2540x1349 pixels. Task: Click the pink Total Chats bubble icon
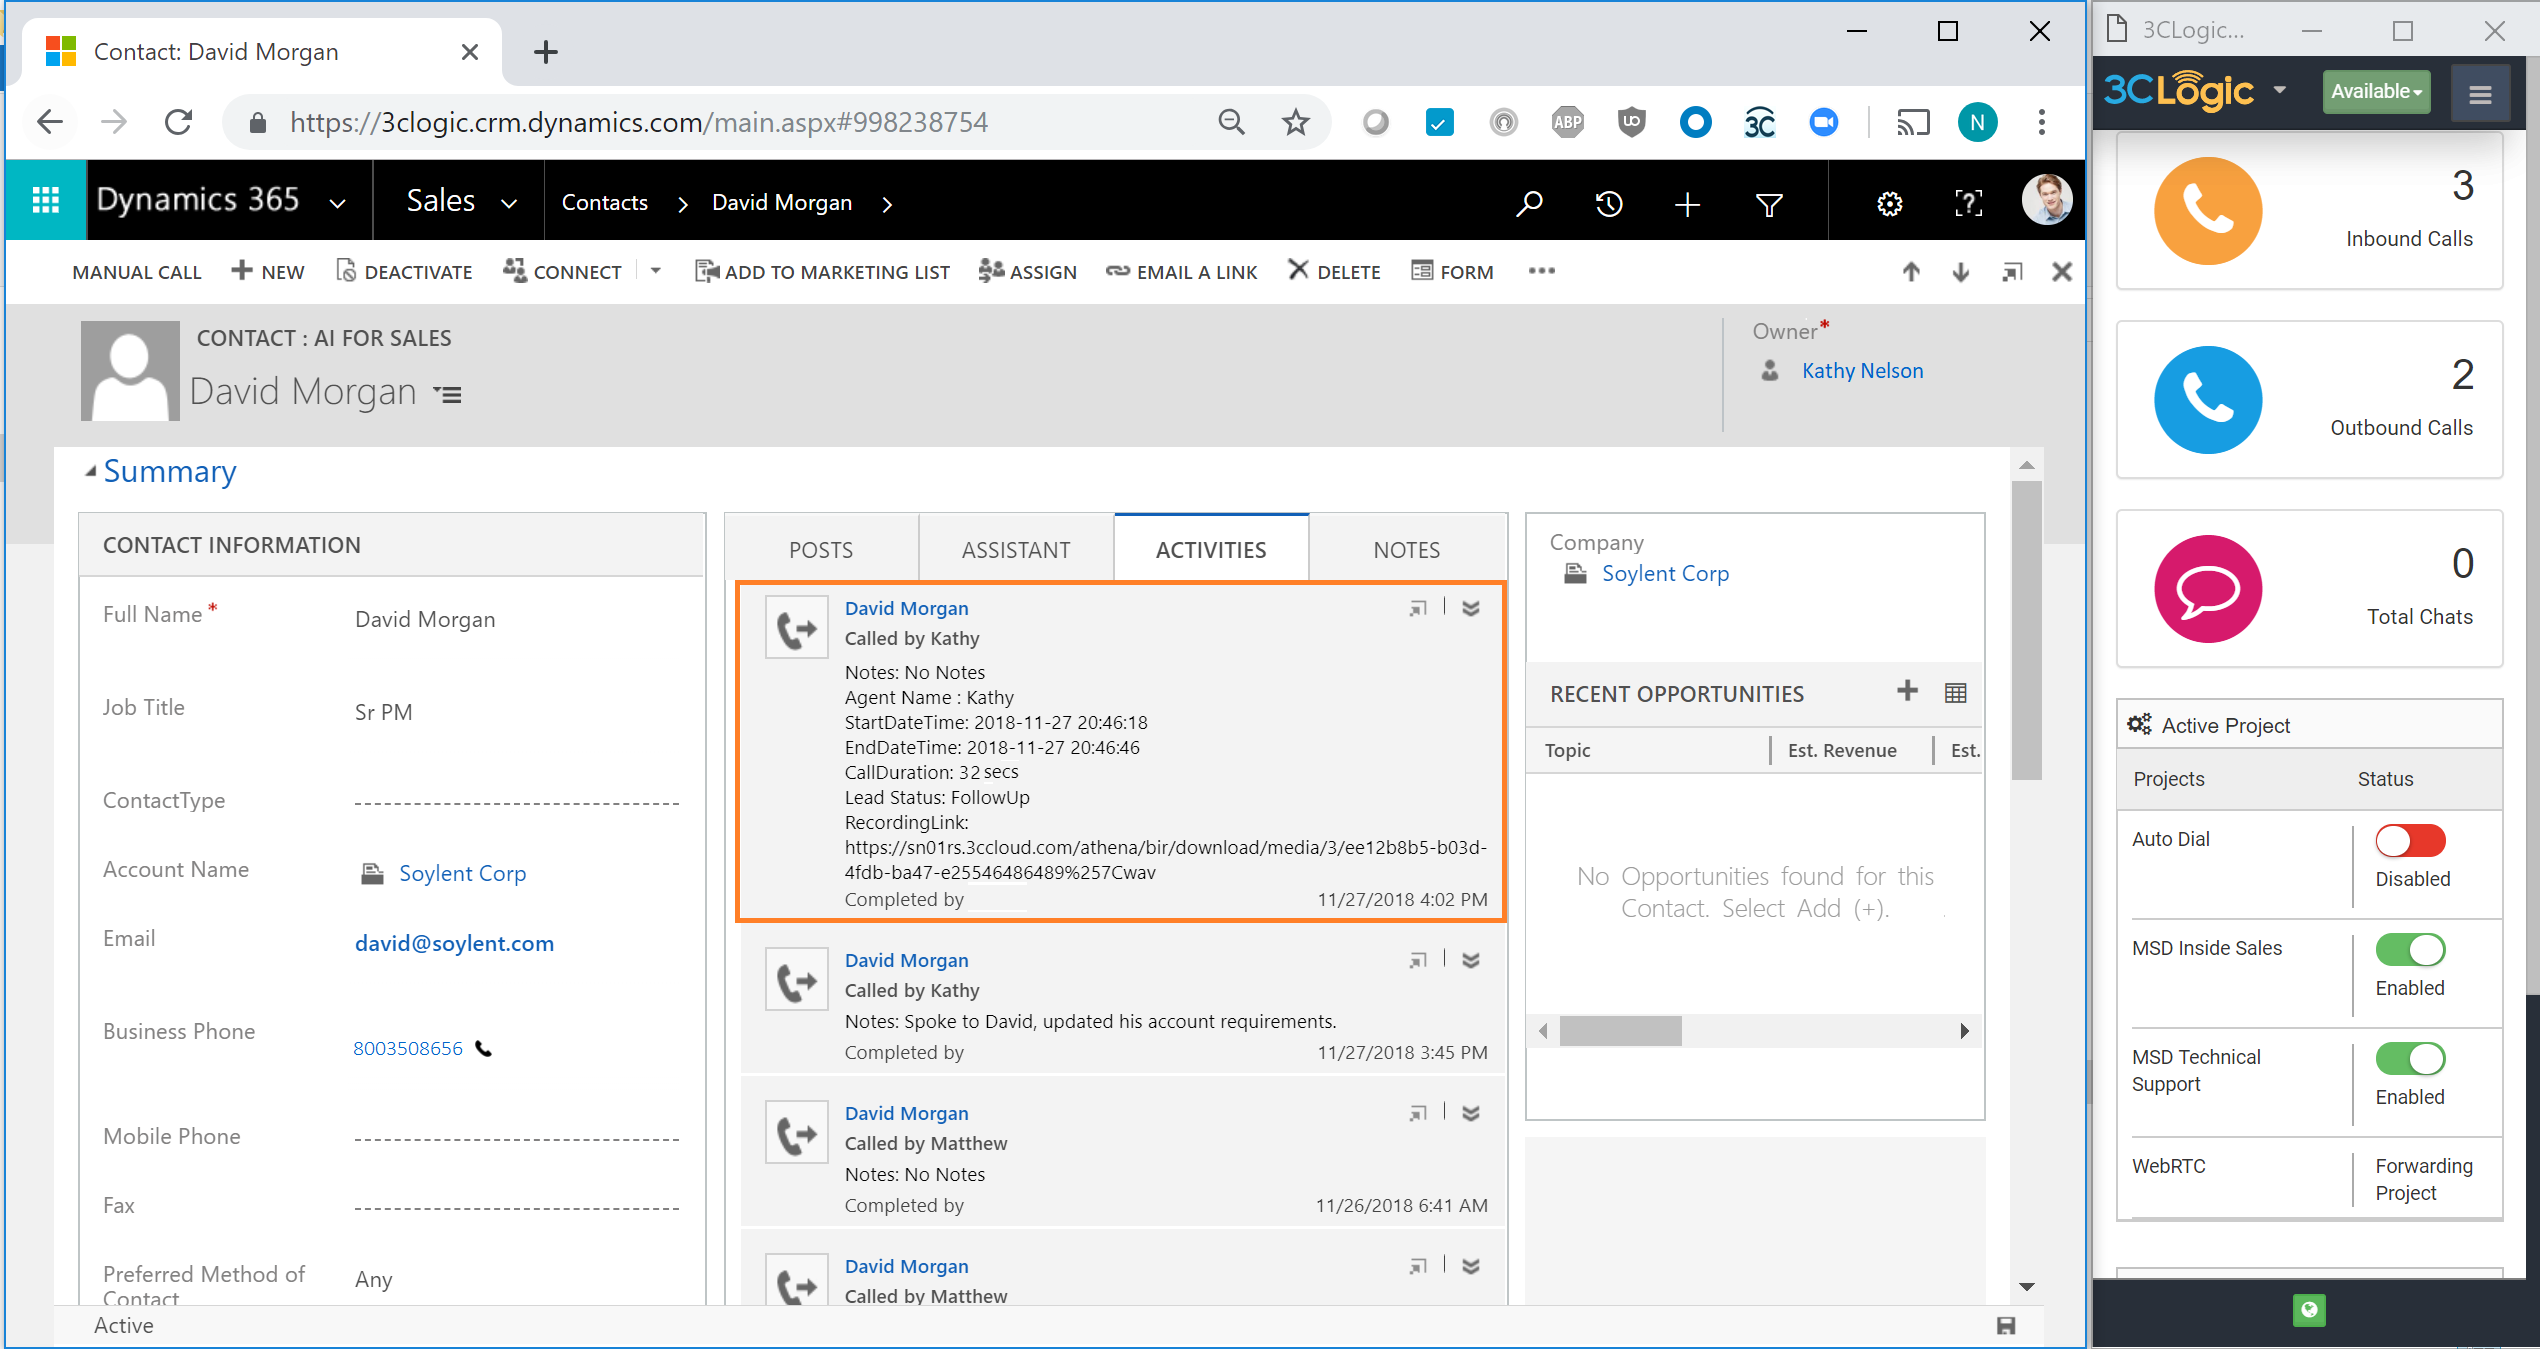(2208, 589)
